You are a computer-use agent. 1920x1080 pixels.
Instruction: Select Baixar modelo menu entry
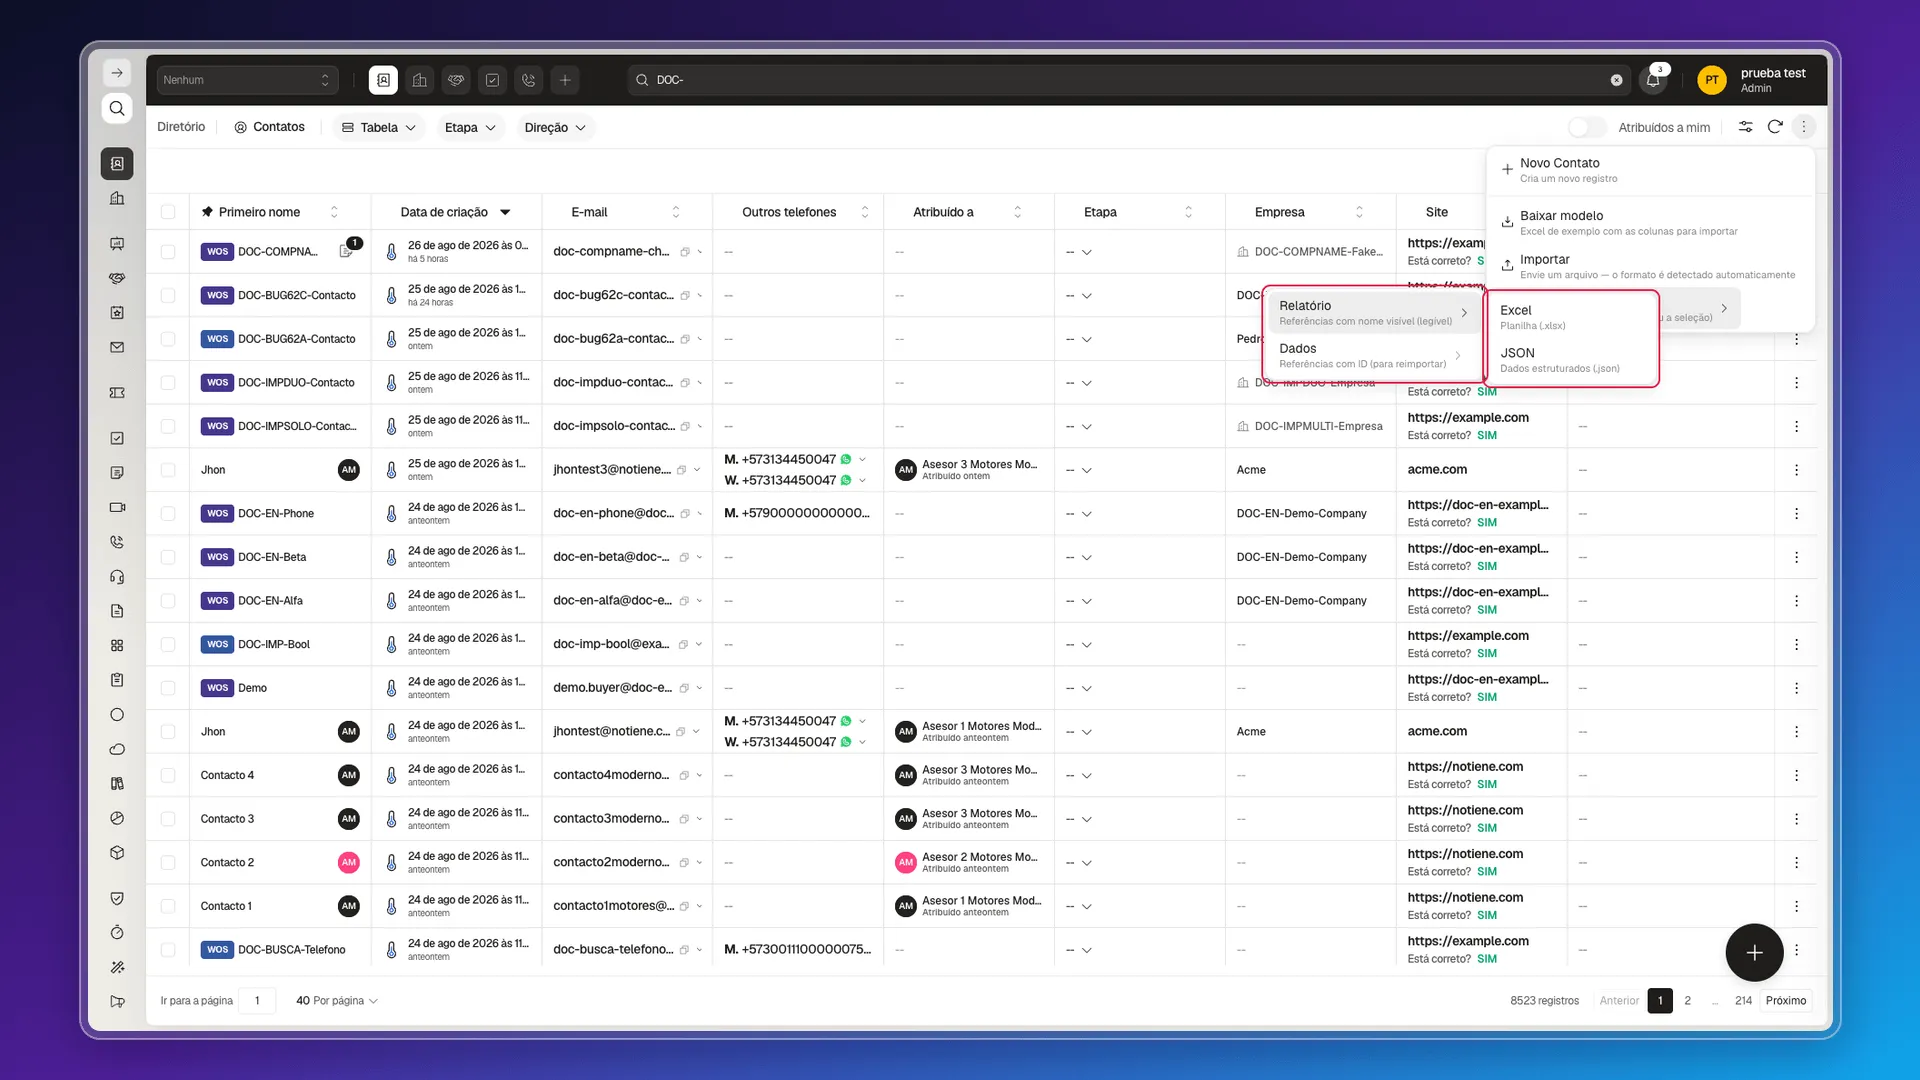click(x=1650, y=223)
